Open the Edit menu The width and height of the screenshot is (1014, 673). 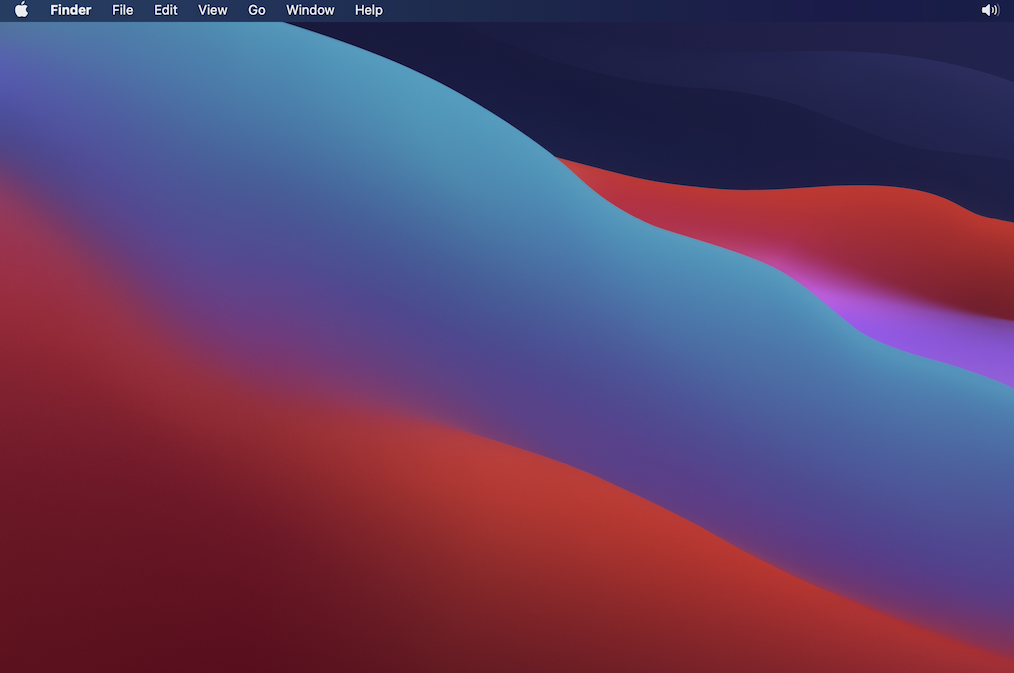(x=166, y=10)
